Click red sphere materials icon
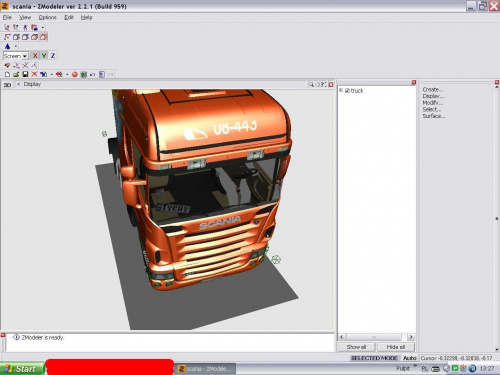 tap(75, 74)
